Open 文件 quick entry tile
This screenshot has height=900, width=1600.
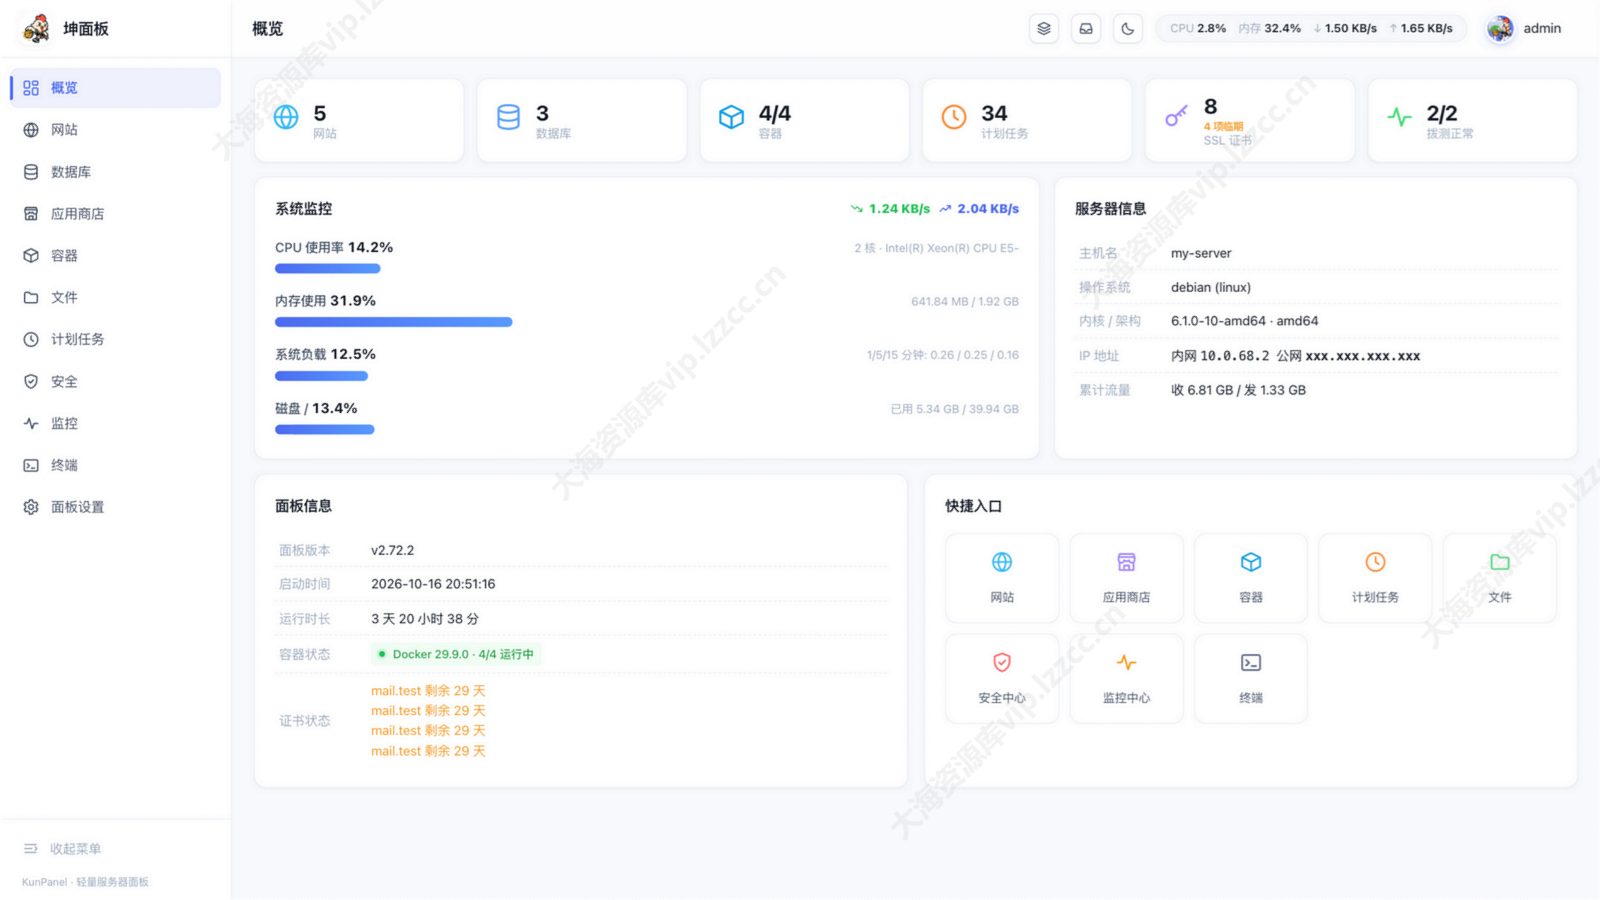pos(1500,578)
